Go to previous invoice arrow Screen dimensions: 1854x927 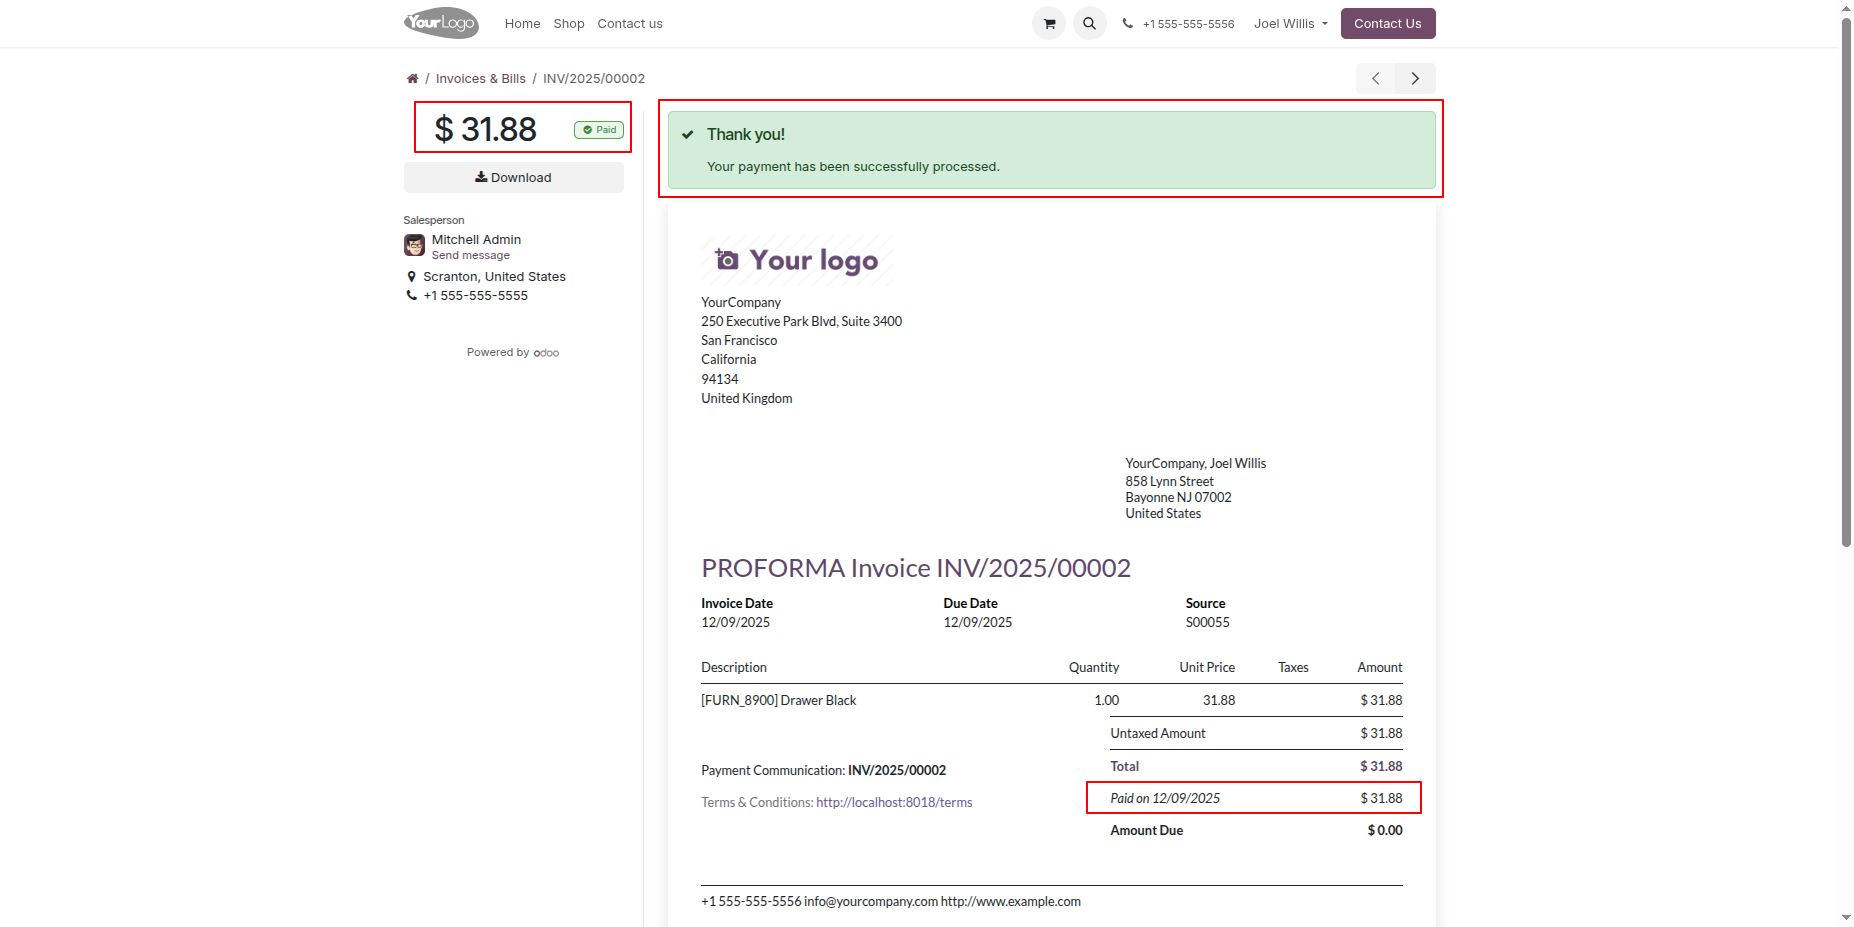[1376, 79]
